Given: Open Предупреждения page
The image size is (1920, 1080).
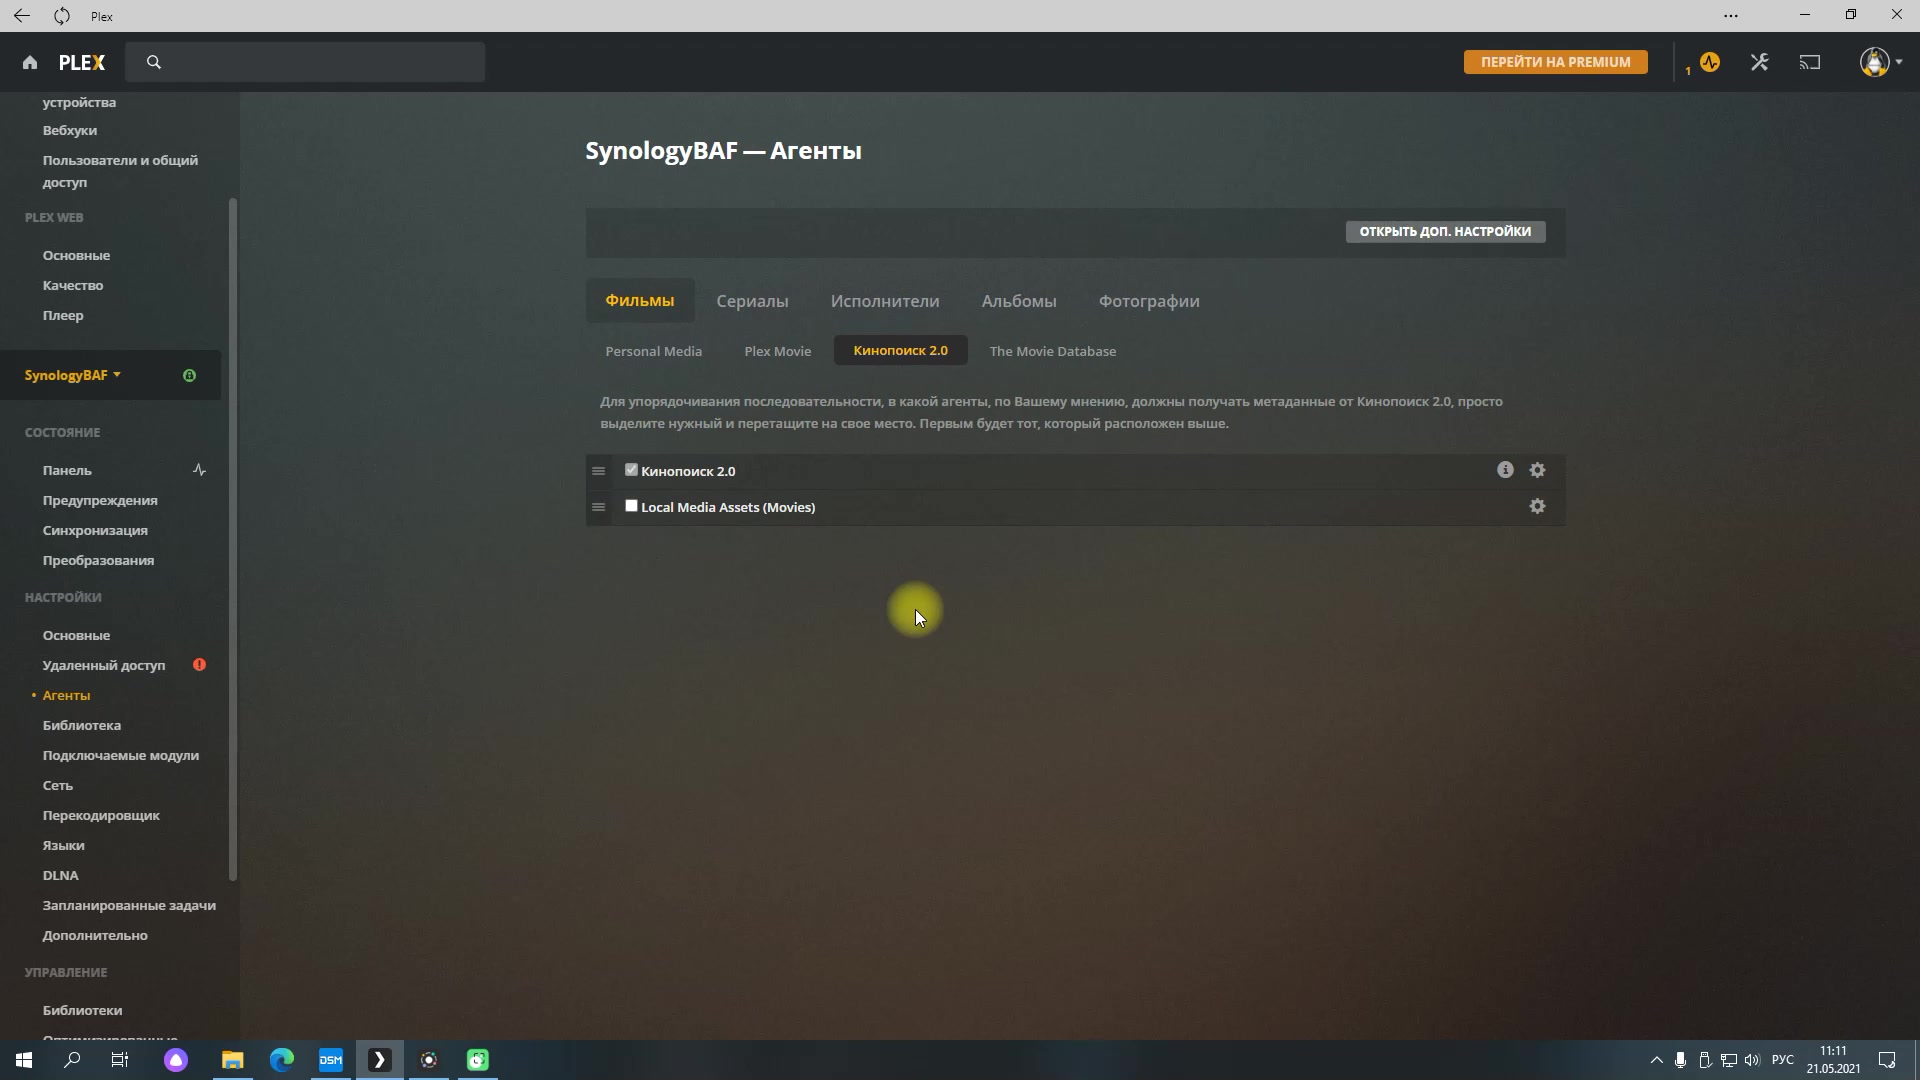Looking at the screenshot, I should (100, 501).
